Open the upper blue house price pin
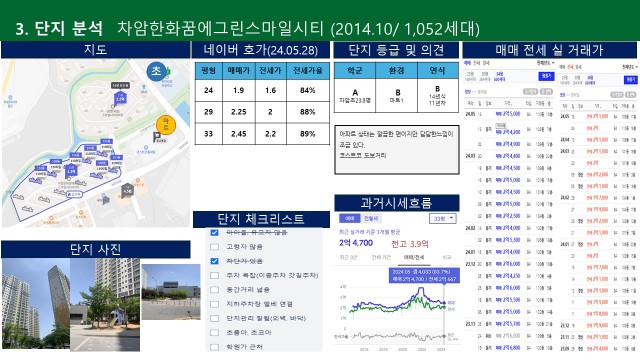Screen dimensions: 640x360 120,98
